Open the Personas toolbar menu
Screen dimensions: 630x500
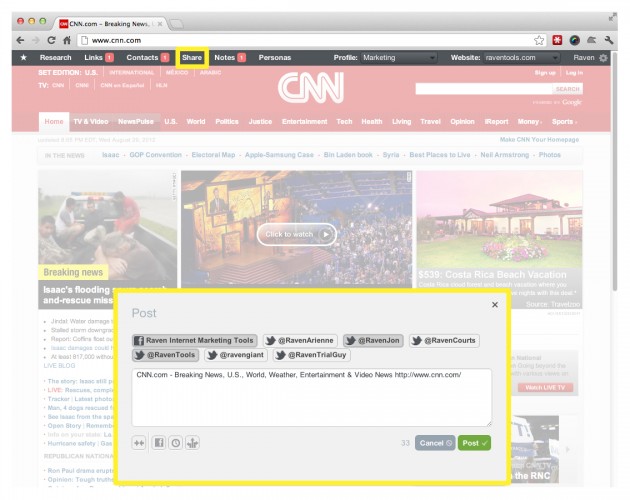[x=275, y=57]
